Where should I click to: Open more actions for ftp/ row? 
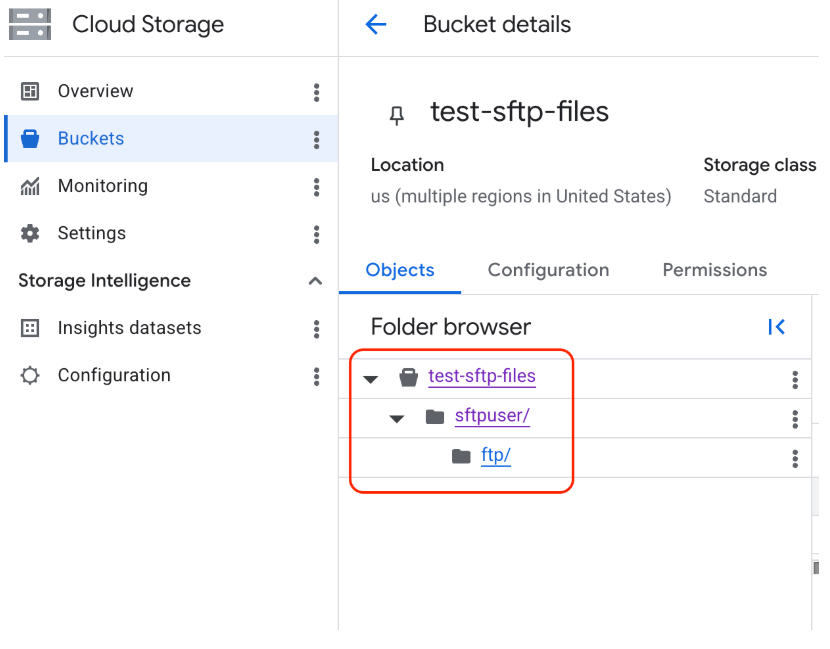pos(795,458)
